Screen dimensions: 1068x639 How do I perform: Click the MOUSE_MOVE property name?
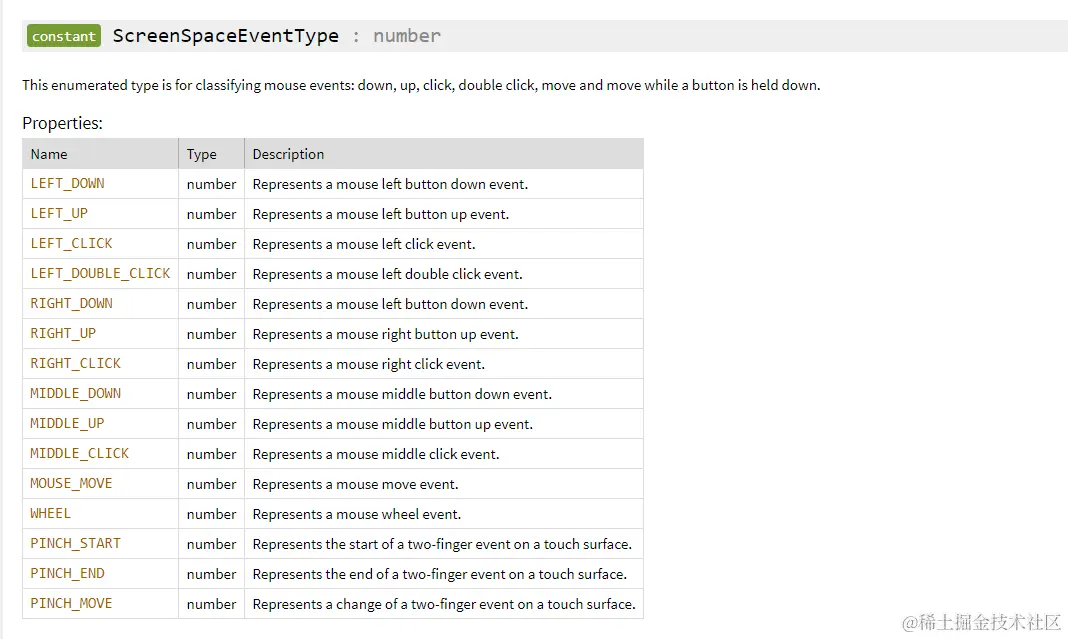click(x=71, y=484)
